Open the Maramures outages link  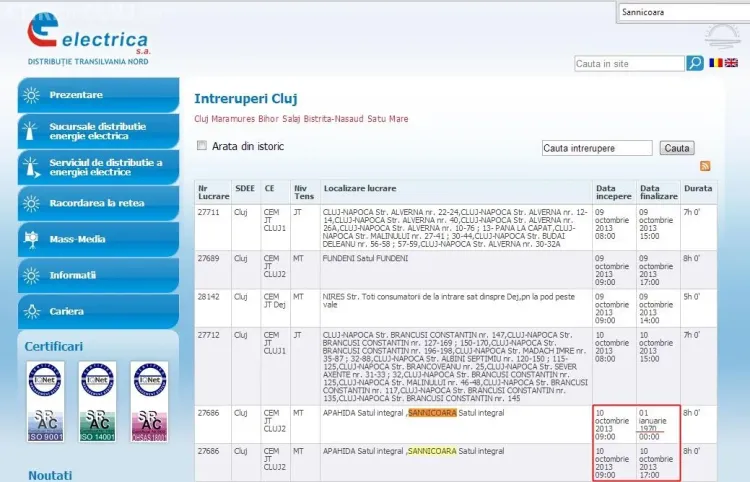click(232, 119)
